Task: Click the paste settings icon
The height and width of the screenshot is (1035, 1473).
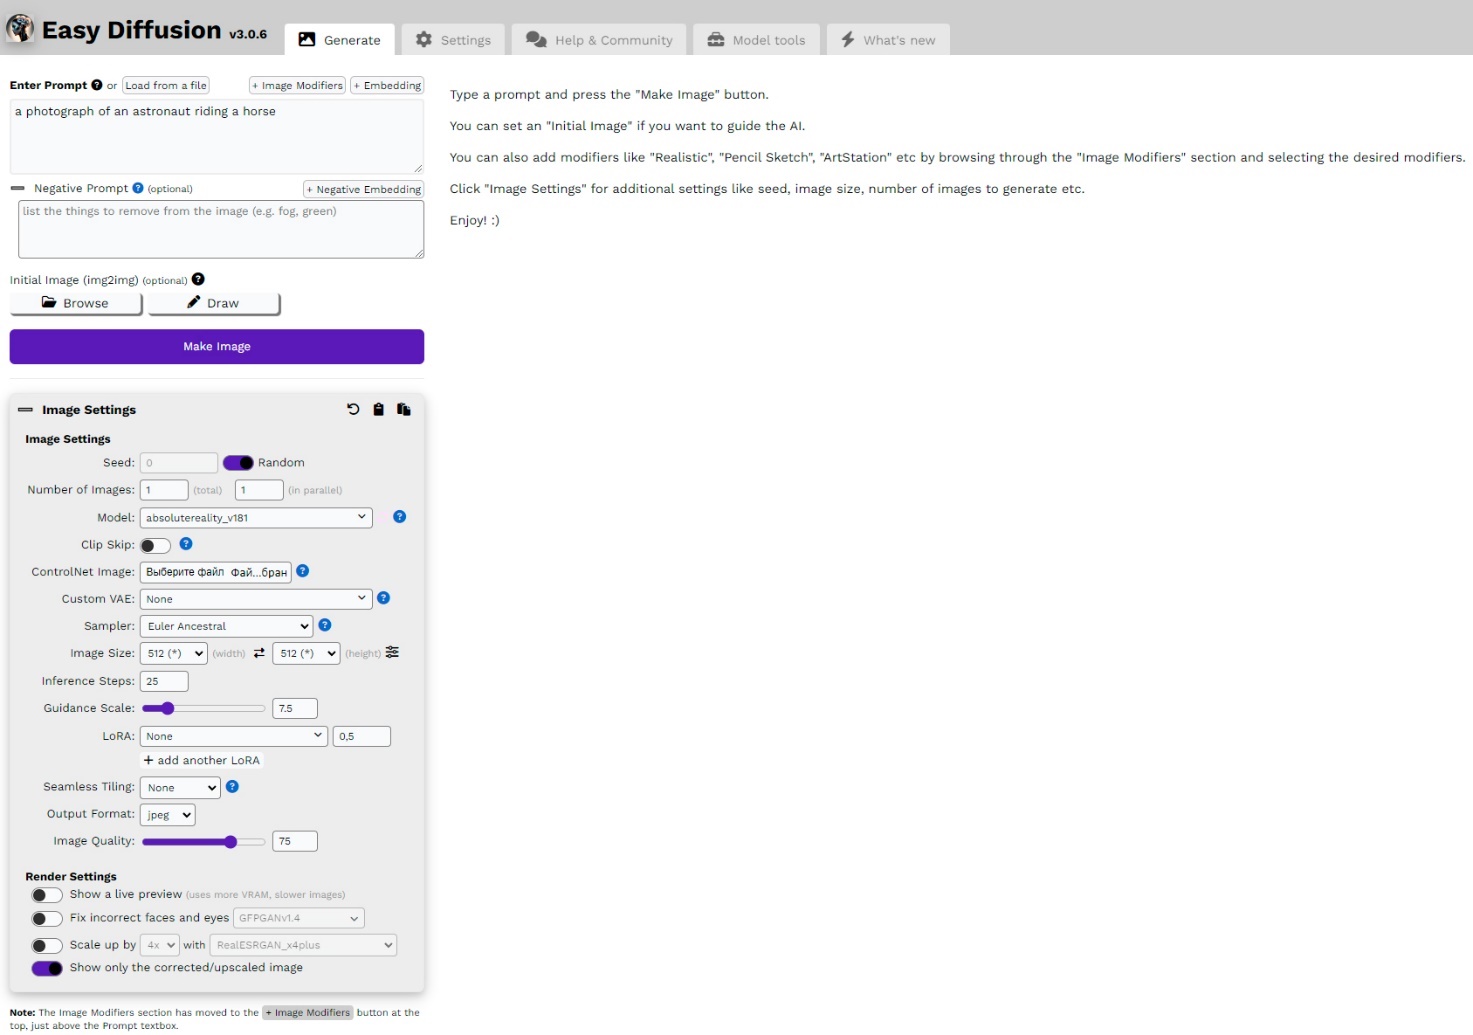Action: pyautogui.click(x=404, y=409)
